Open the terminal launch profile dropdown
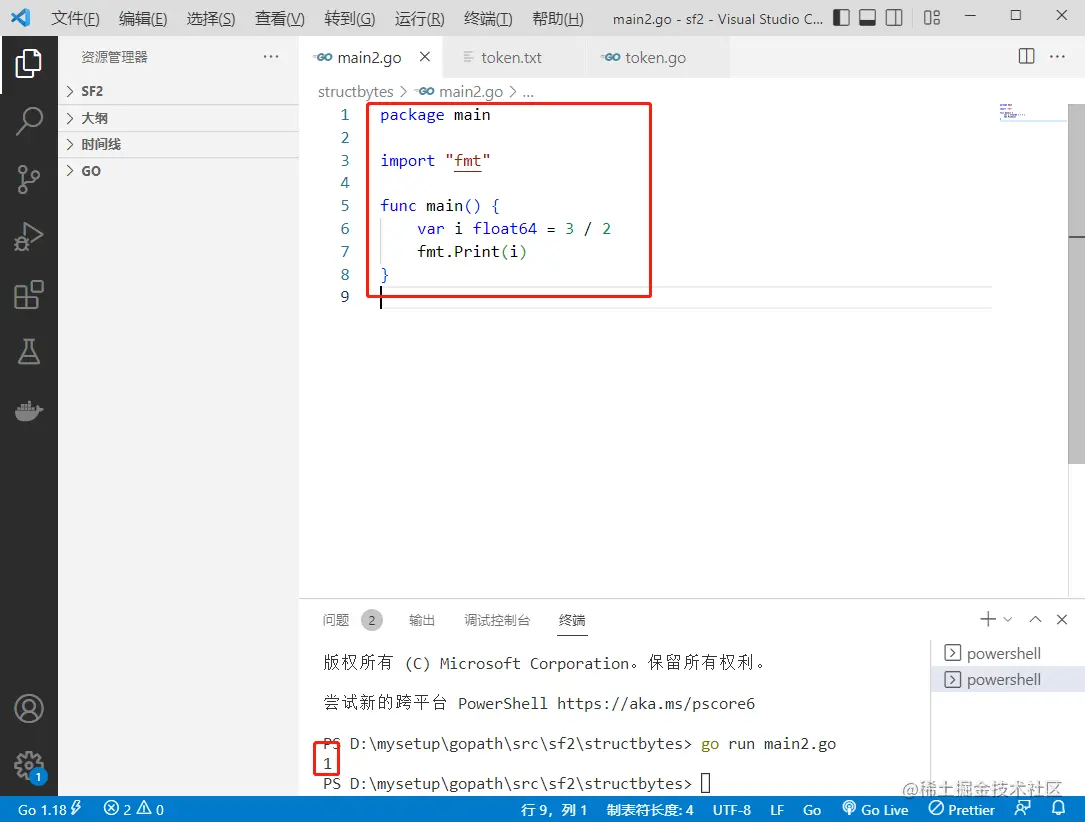 1008,619
